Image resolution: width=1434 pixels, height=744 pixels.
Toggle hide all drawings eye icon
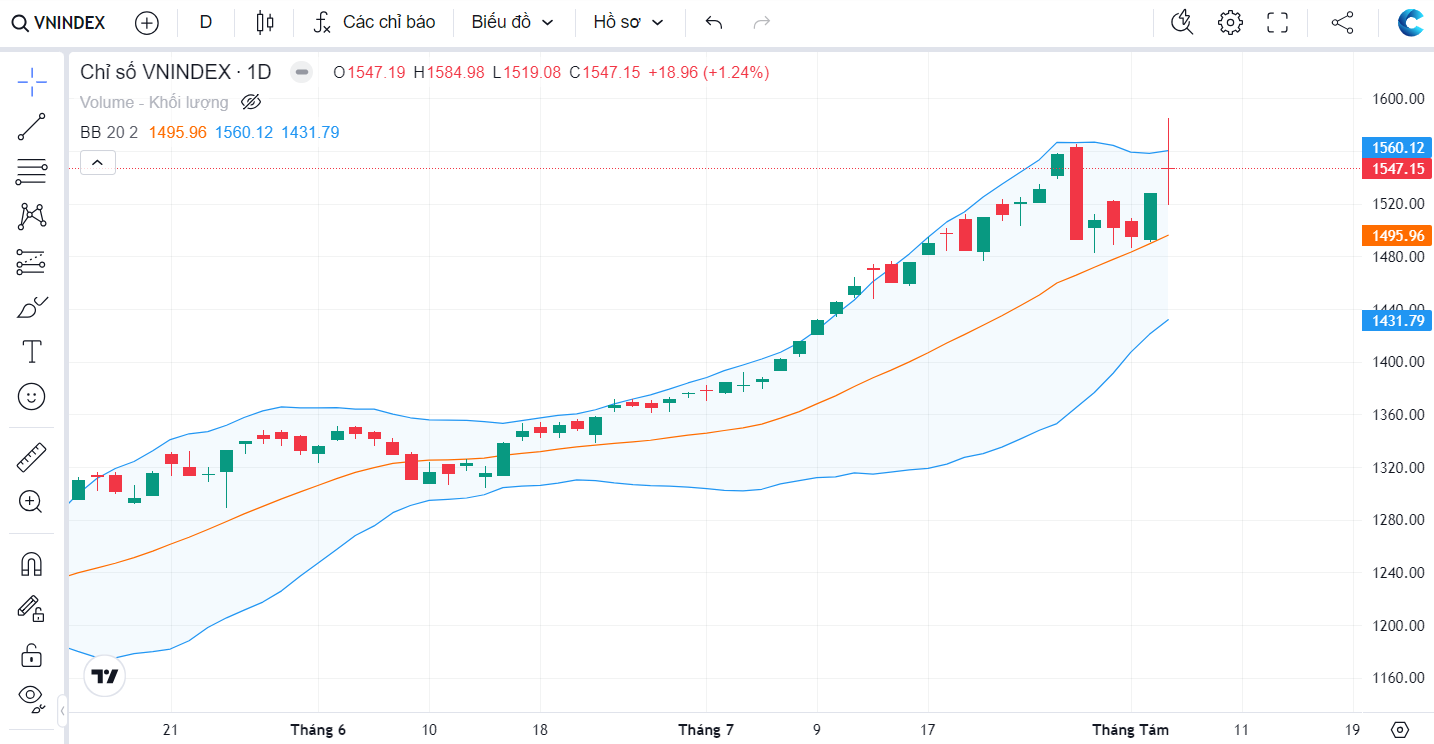32,697
